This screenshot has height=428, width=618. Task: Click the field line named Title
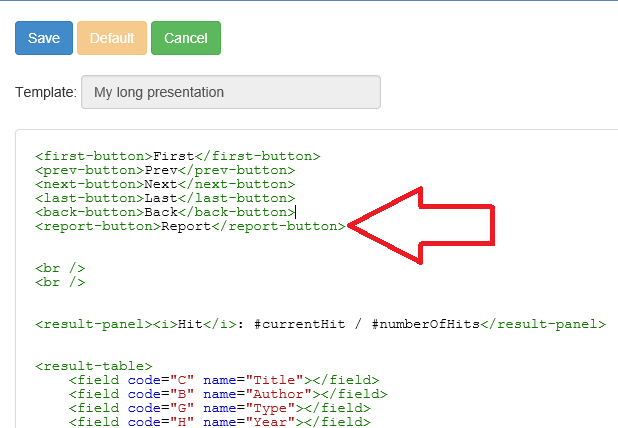pyautogui.click(x=224, y=380)
